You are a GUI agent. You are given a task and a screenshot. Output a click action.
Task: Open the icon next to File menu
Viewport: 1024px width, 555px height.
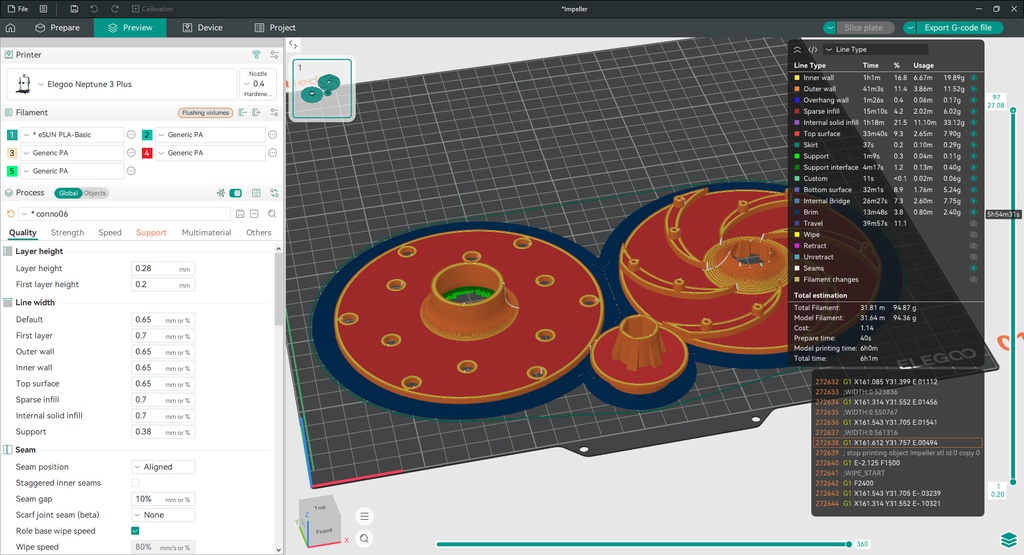point(43,8)
